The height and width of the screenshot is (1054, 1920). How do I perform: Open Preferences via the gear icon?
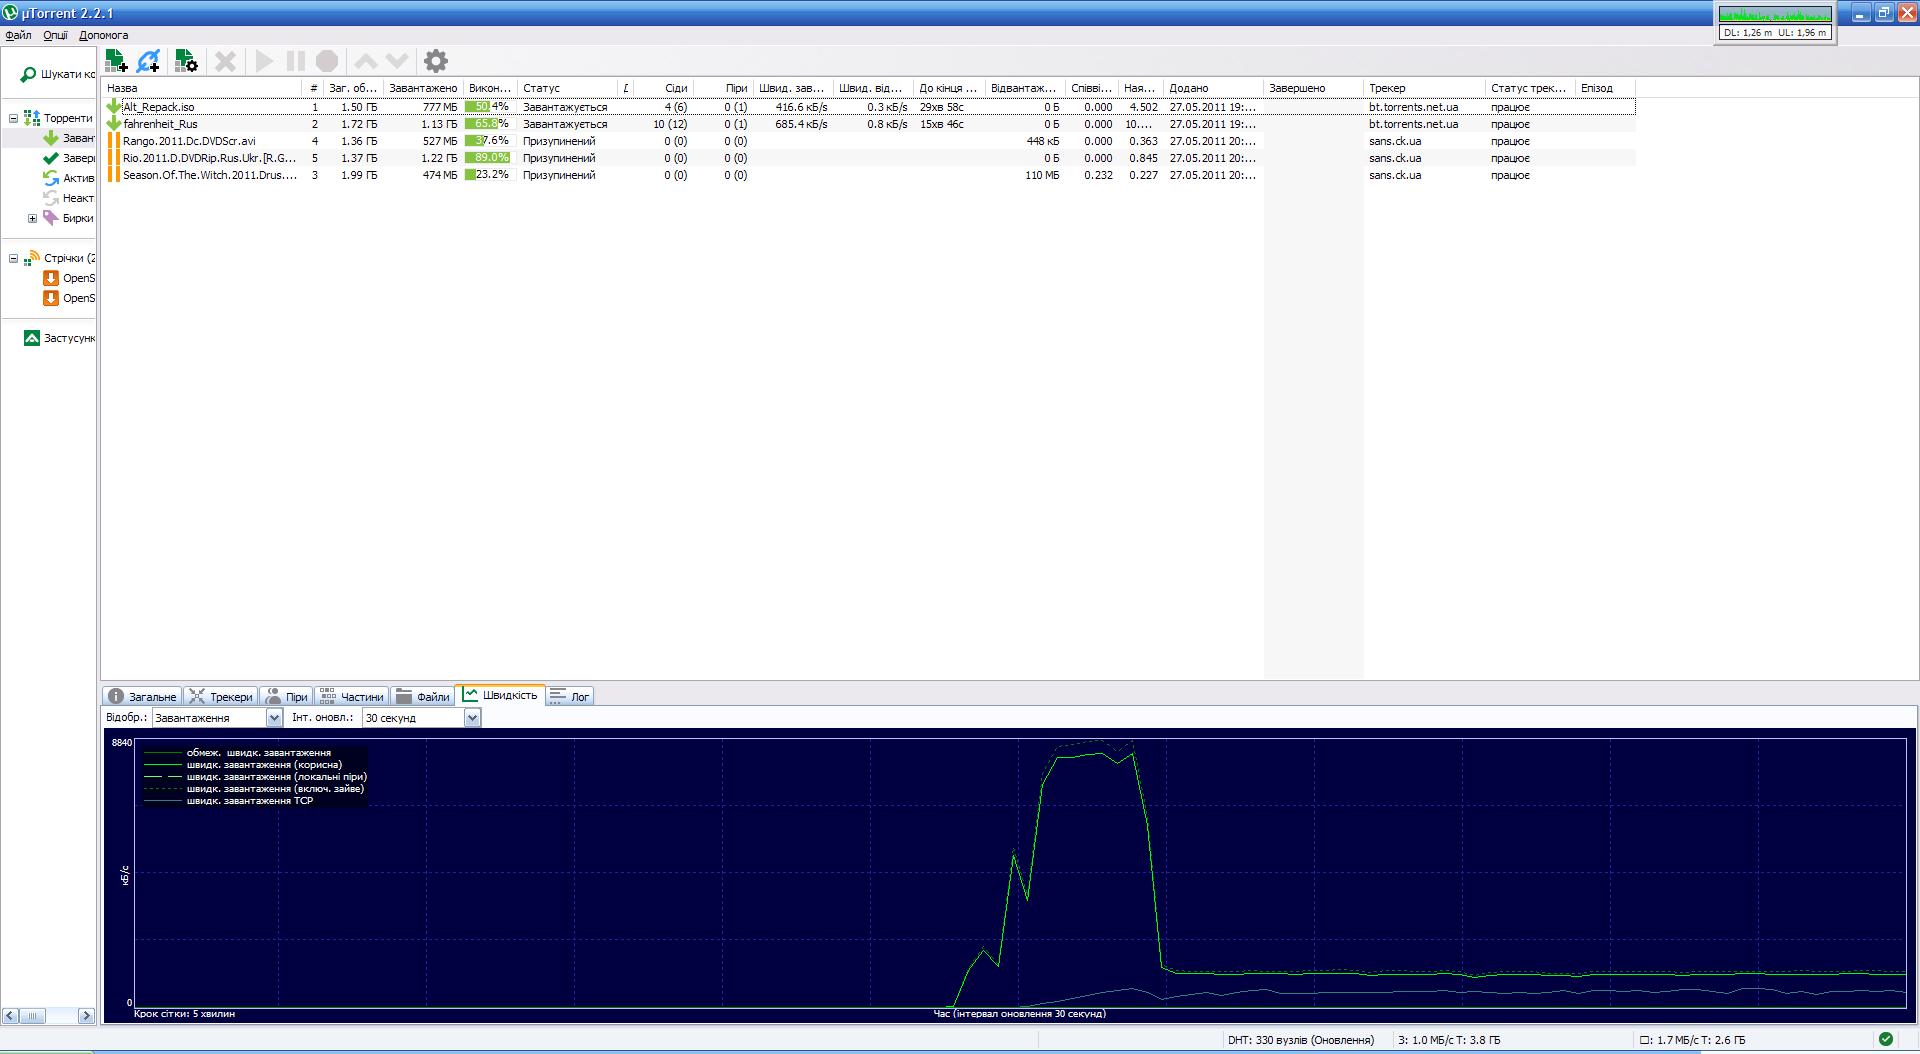click(x=436, y=61)
